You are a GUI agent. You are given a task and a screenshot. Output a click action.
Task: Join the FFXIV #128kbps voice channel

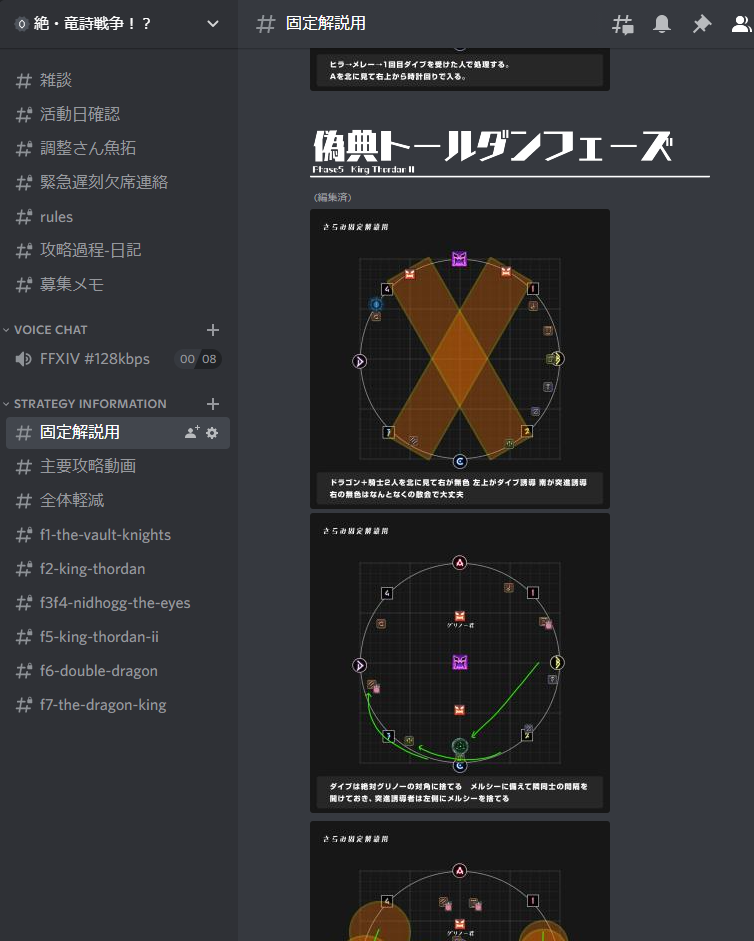point(95,359)
